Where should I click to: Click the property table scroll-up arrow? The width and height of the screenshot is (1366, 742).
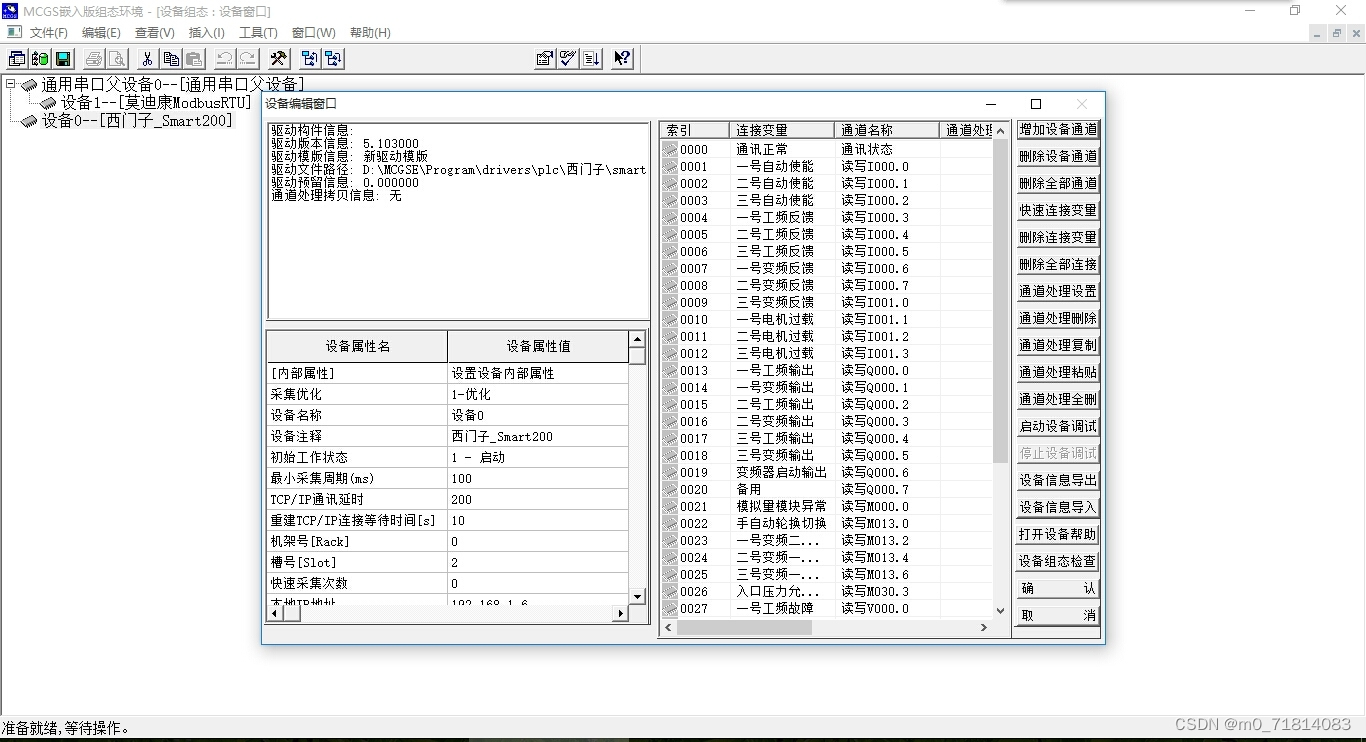pyautogui.click(x=637, y=339)
